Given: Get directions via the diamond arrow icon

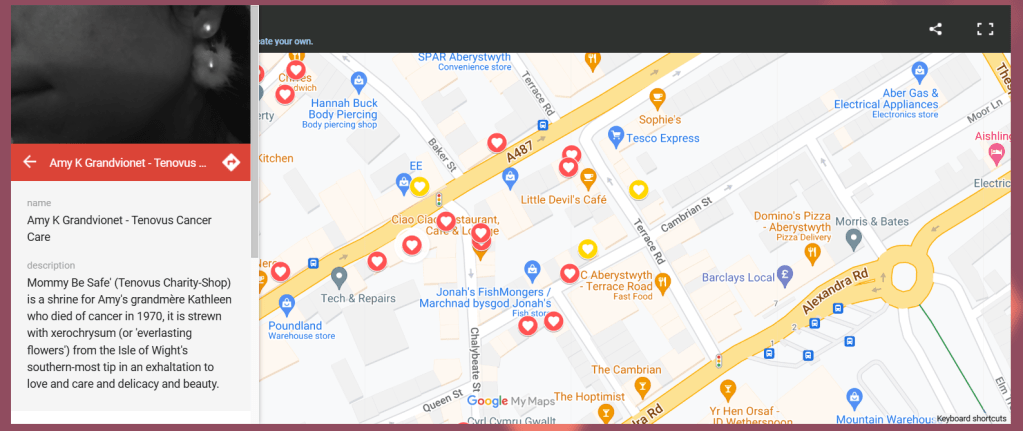Looking at the screenshot, I should pos(231,162).
